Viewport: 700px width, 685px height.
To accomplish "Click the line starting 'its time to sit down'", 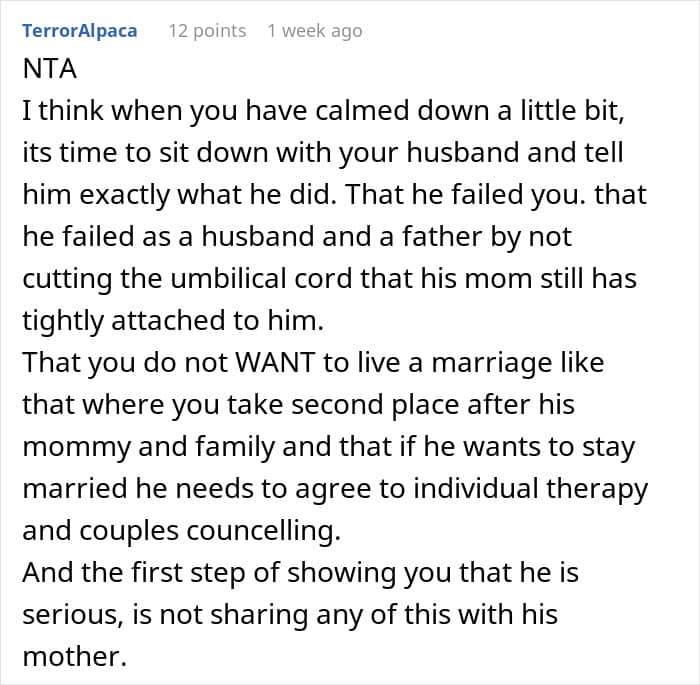I will (323, 153).
